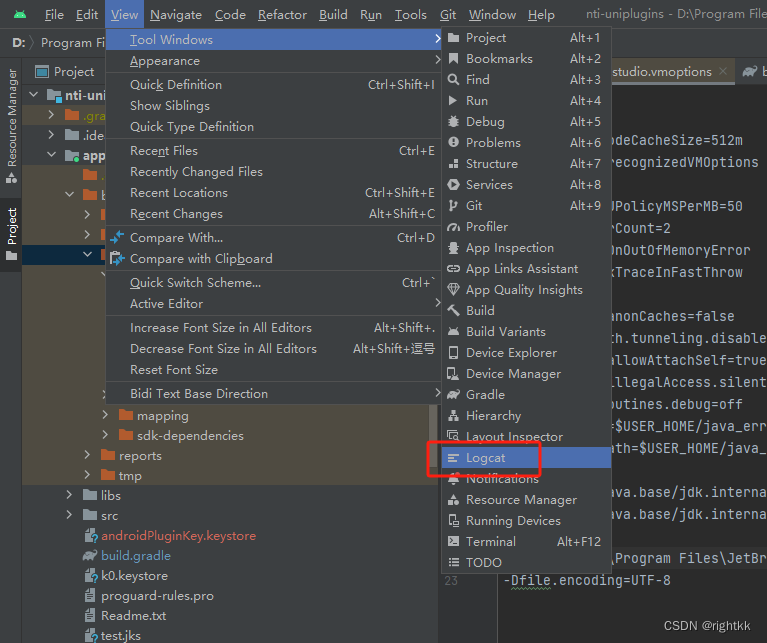Choose Recent Files menu entry
Screen dimensions: 767x643
(273, 151)
